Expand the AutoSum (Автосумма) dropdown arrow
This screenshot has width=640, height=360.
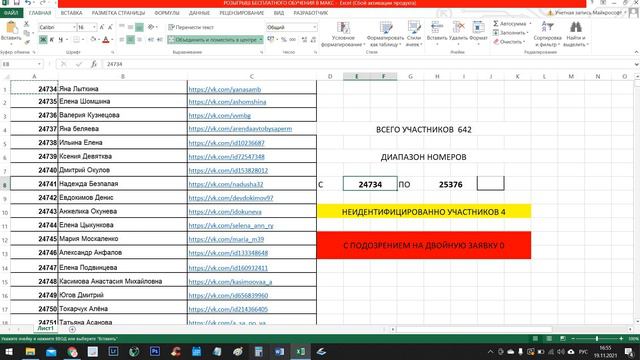[530, 24]
